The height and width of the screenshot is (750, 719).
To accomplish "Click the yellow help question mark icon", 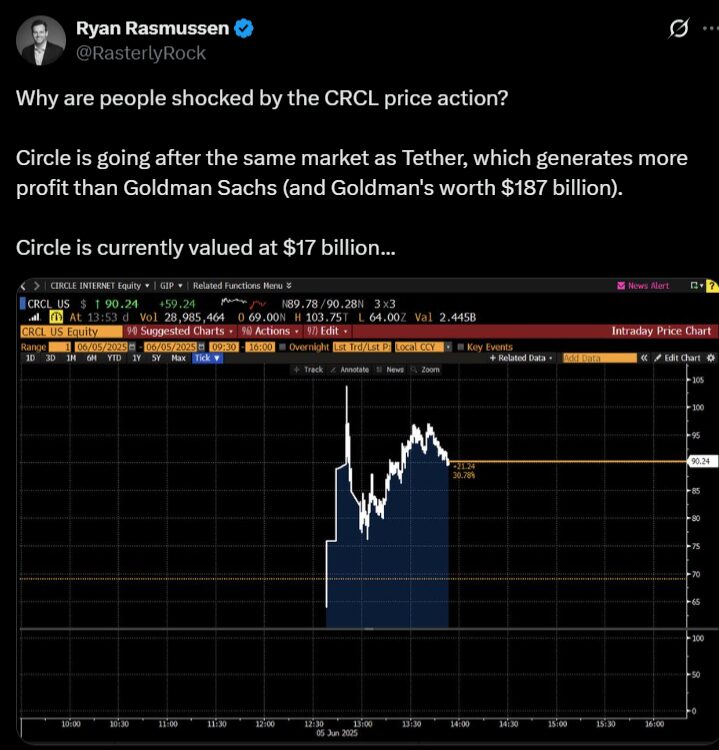I will coord(711,286).
